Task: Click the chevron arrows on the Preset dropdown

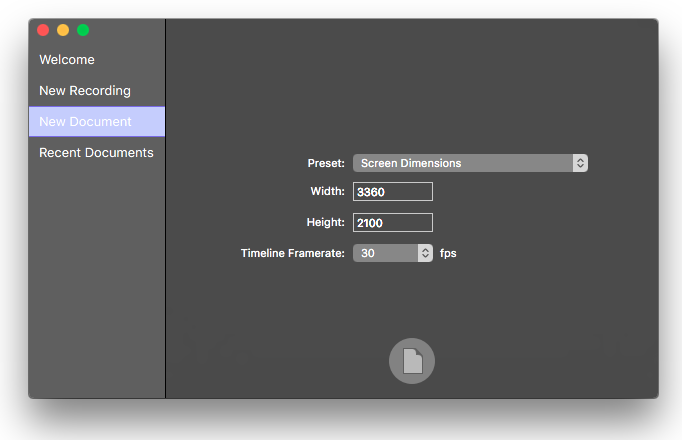Action: [x=580, y=163]
